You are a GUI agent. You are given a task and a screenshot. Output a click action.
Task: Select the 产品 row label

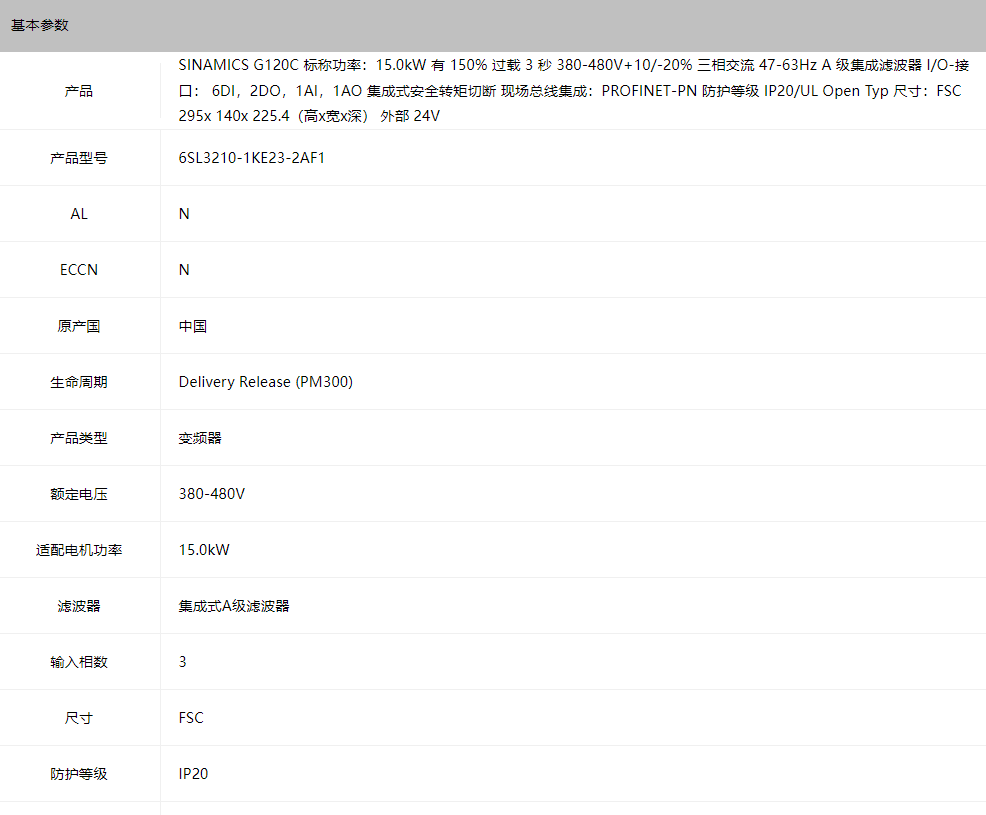tap(79, 91)
